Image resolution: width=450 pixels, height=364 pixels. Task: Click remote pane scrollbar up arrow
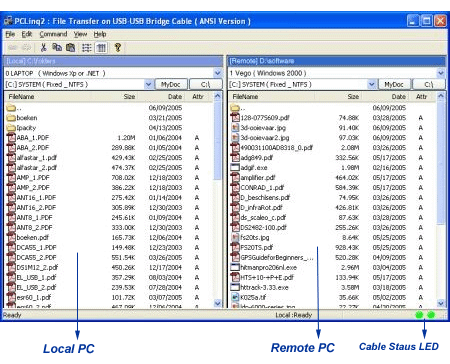[441, 97]
